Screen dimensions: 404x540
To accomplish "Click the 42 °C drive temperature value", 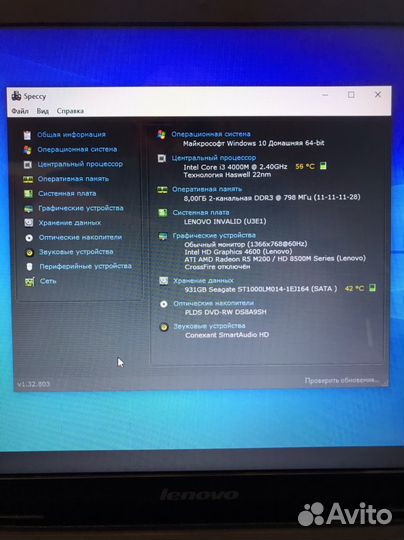I will point(354,288).
